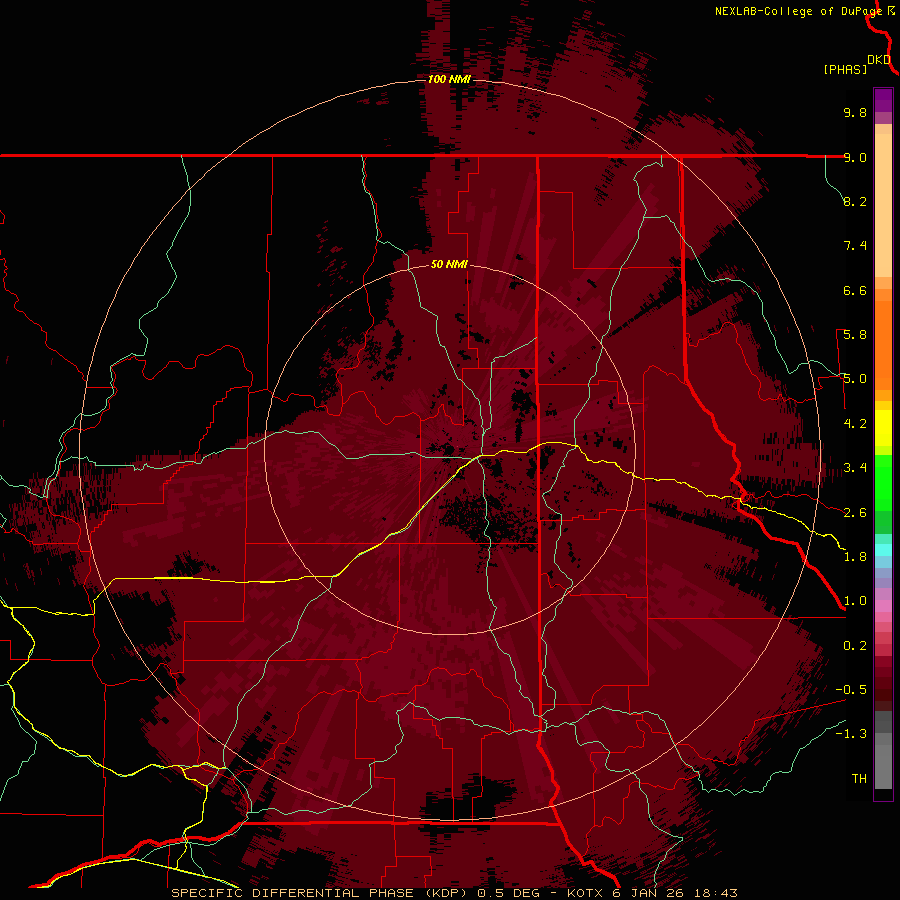
Task: Click the 4.2 value on the scale
Action: click(x=855, y=424)
